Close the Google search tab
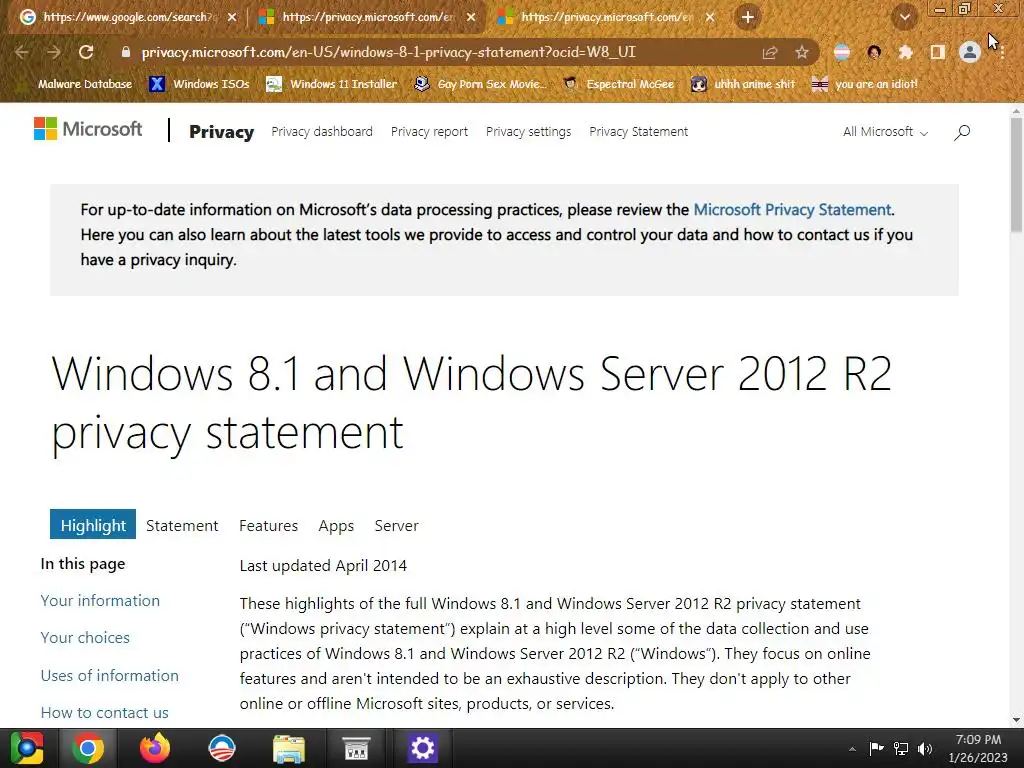 click(232, 18)
